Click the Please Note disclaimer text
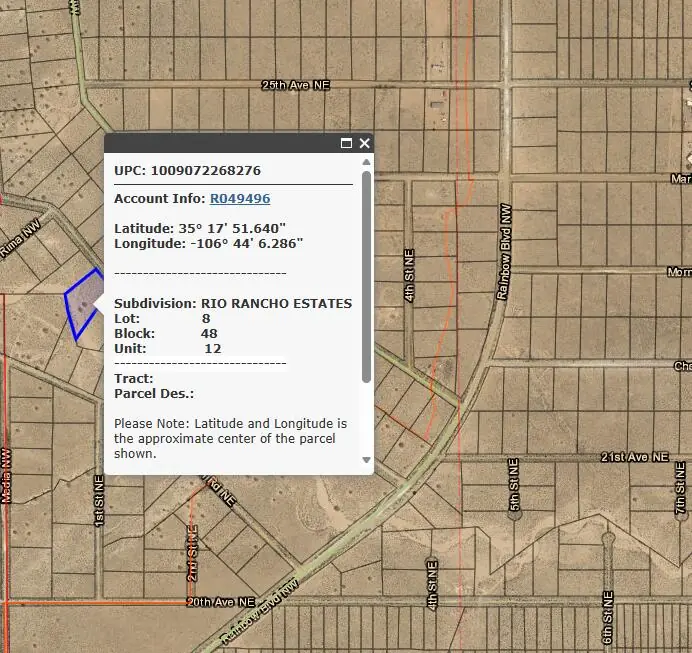 (x=230, y=438)
